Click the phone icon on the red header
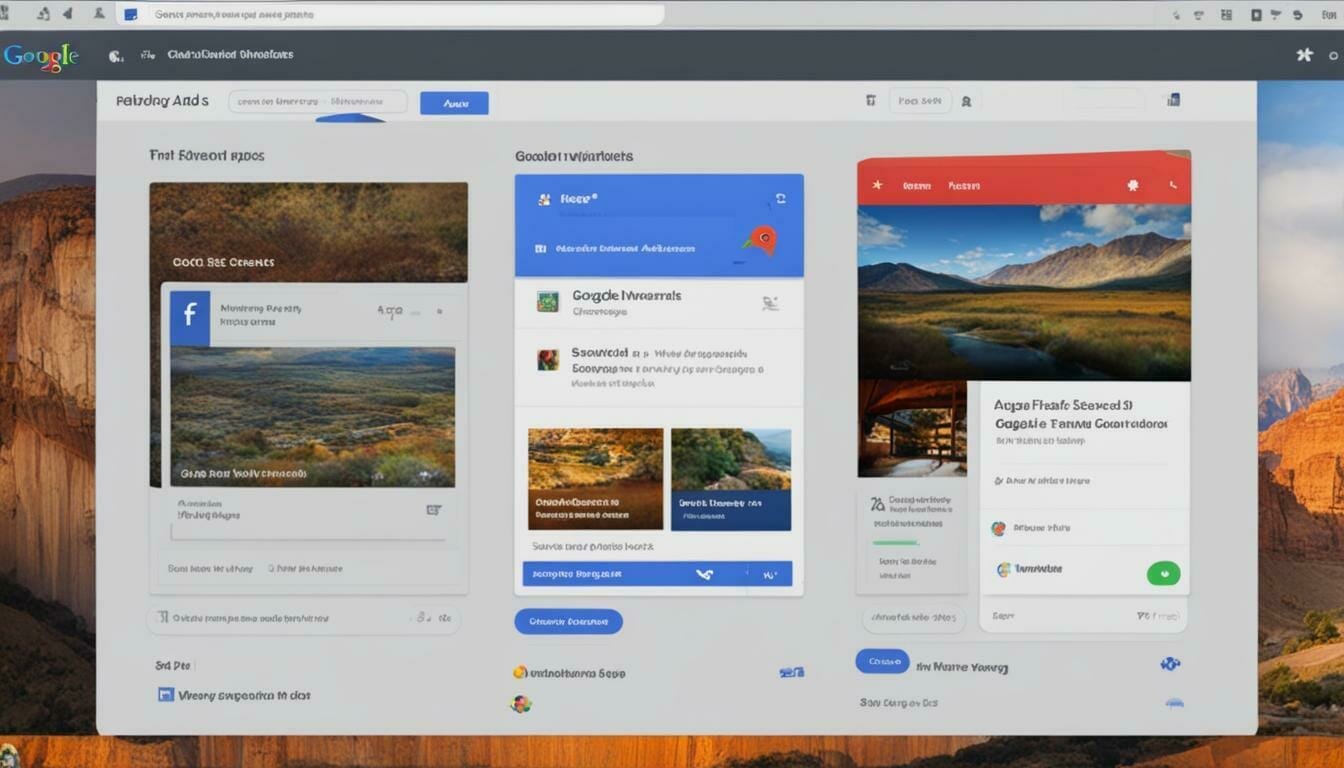Viewport: 1344px width, 768px height. [1172, 185]
